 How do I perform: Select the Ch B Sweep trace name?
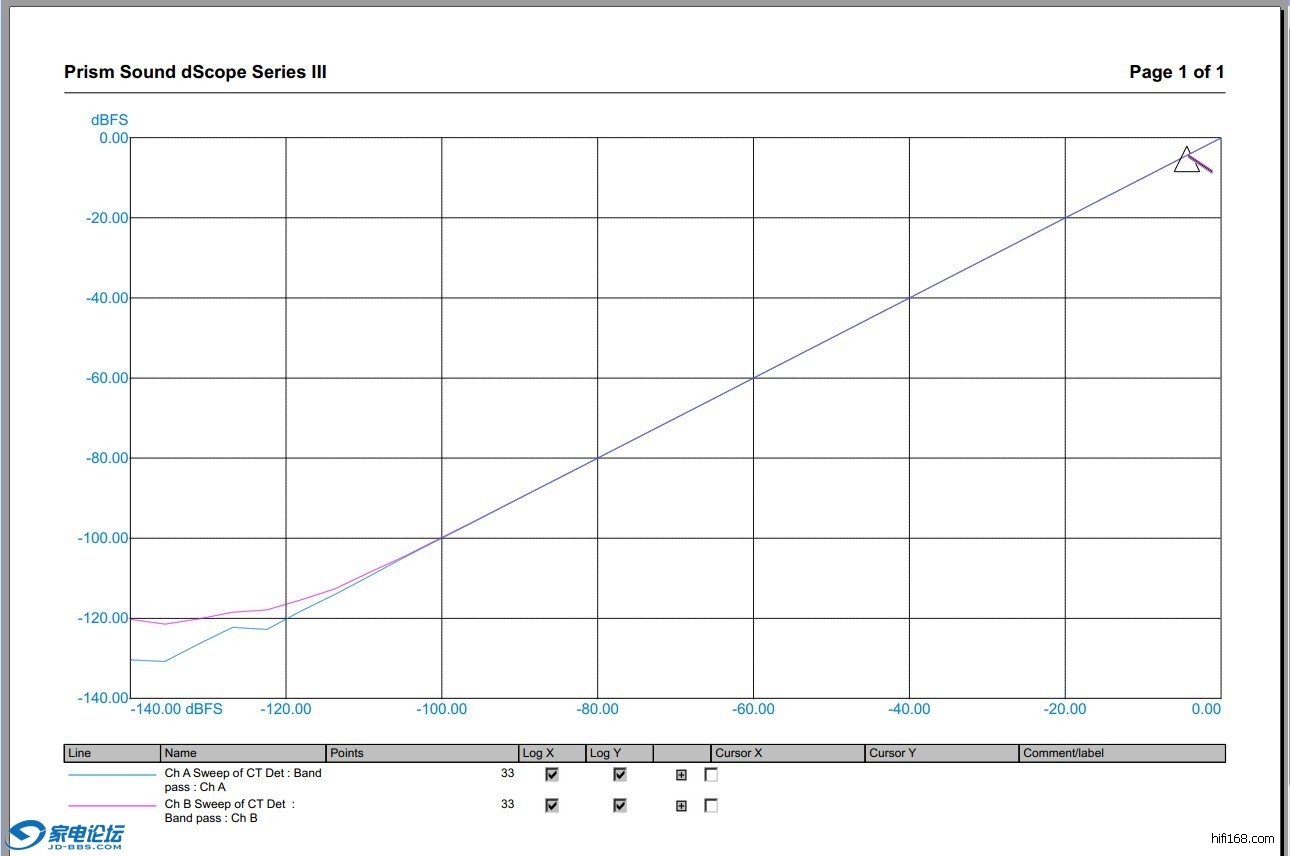pos(230,811)
